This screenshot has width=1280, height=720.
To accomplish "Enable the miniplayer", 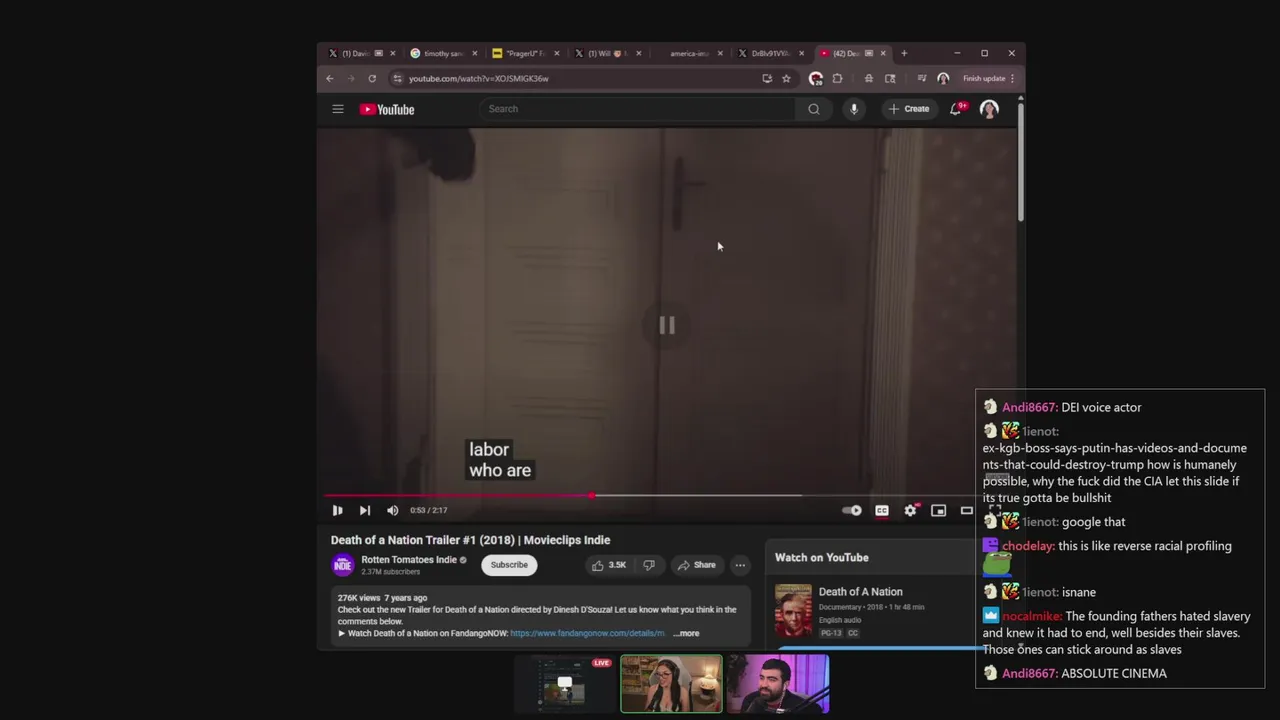I will 938,510.
